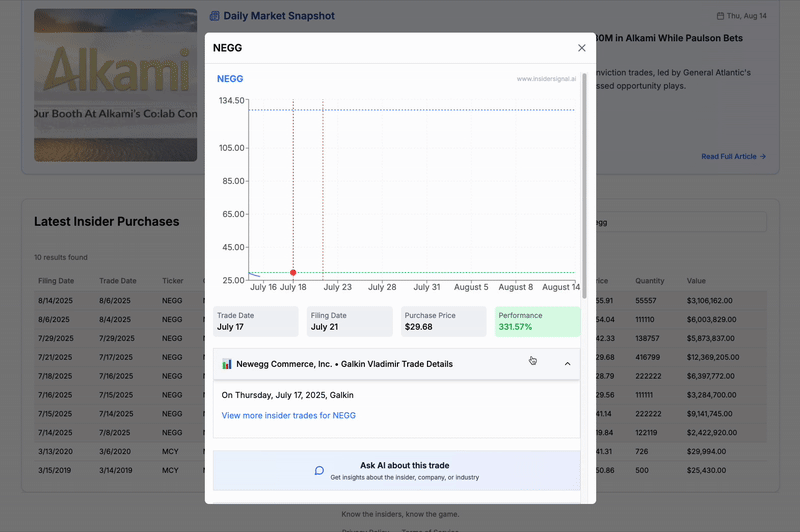Click the quantity 138757 cell
Viewport: 800px width, 532px height.
click(x=647, y=338)
